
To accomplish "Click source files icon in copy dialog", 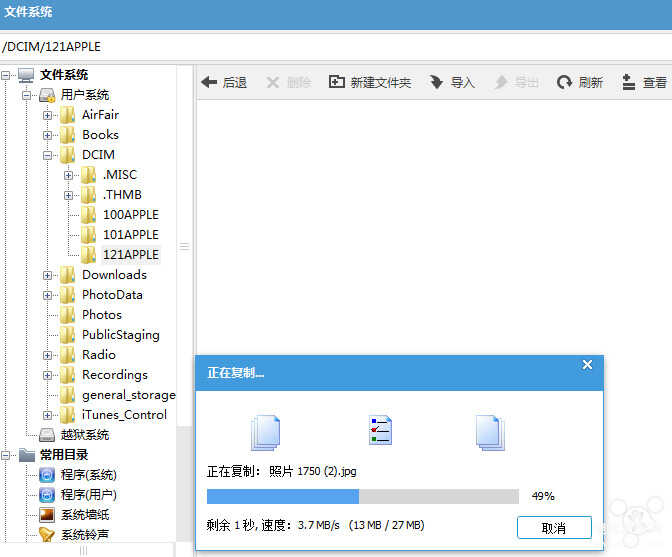I will (265, 433).
